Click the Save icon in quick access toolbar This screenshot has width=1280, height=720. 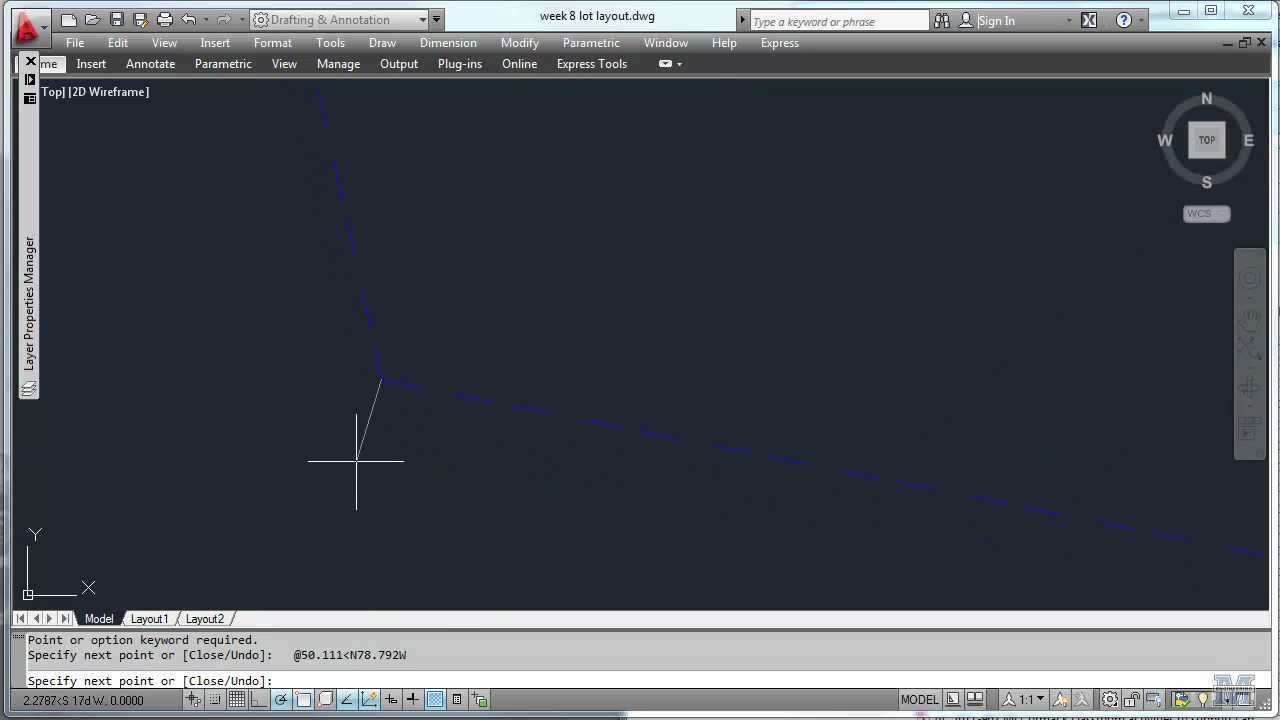[x=116, y=20]
